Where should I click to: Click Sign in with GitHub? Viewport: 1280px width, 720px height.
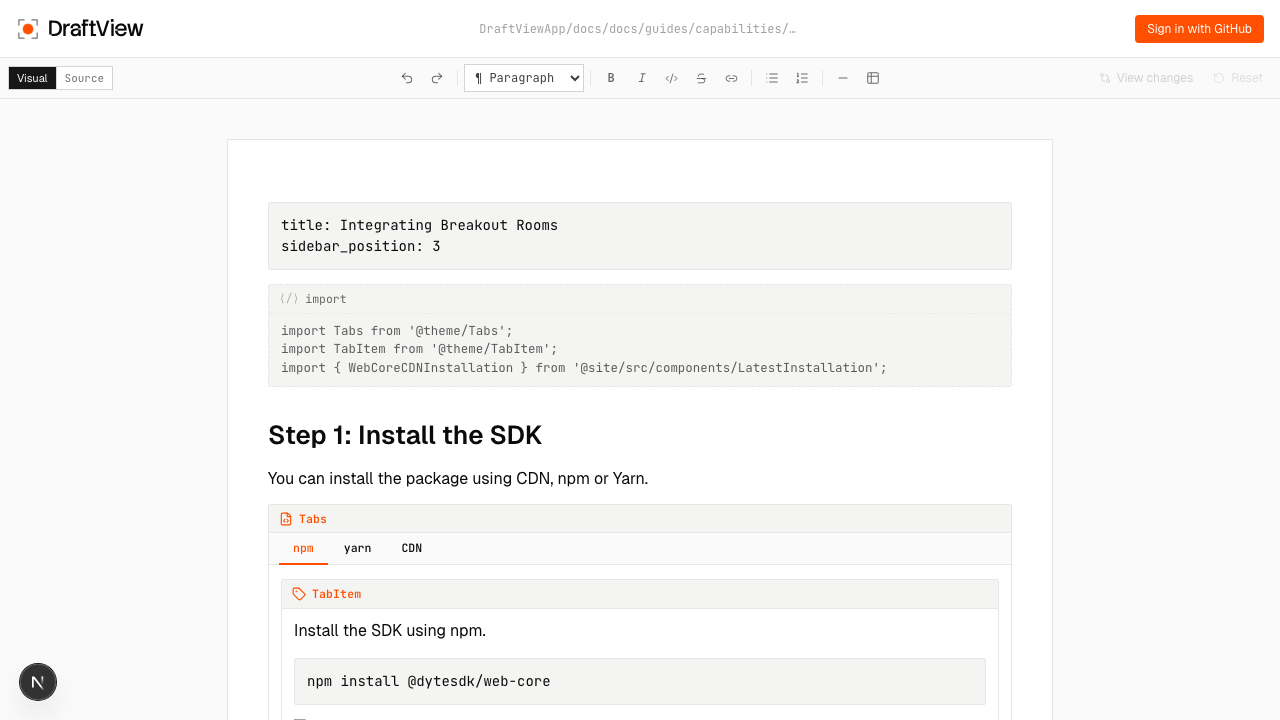pyautogui.click(x=1199, y=29)
